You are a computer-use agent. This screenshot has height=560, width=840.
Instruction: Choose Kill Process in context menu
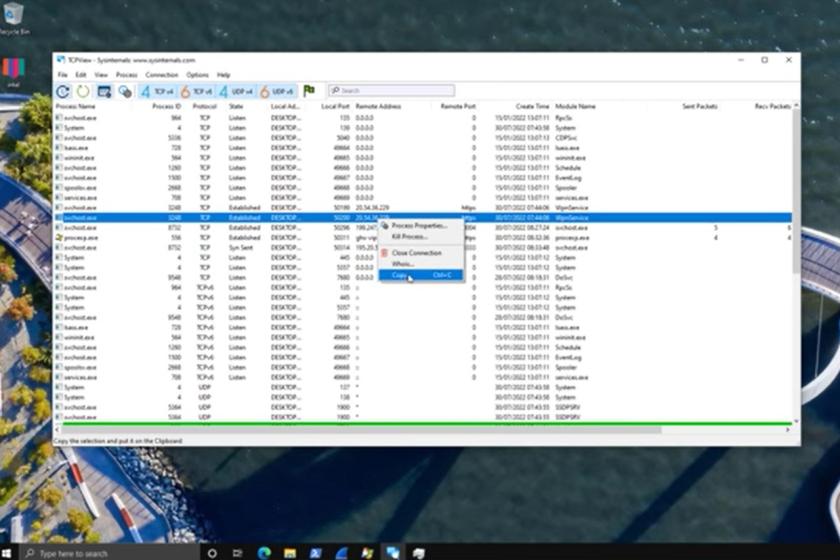(x=421, y=236)
